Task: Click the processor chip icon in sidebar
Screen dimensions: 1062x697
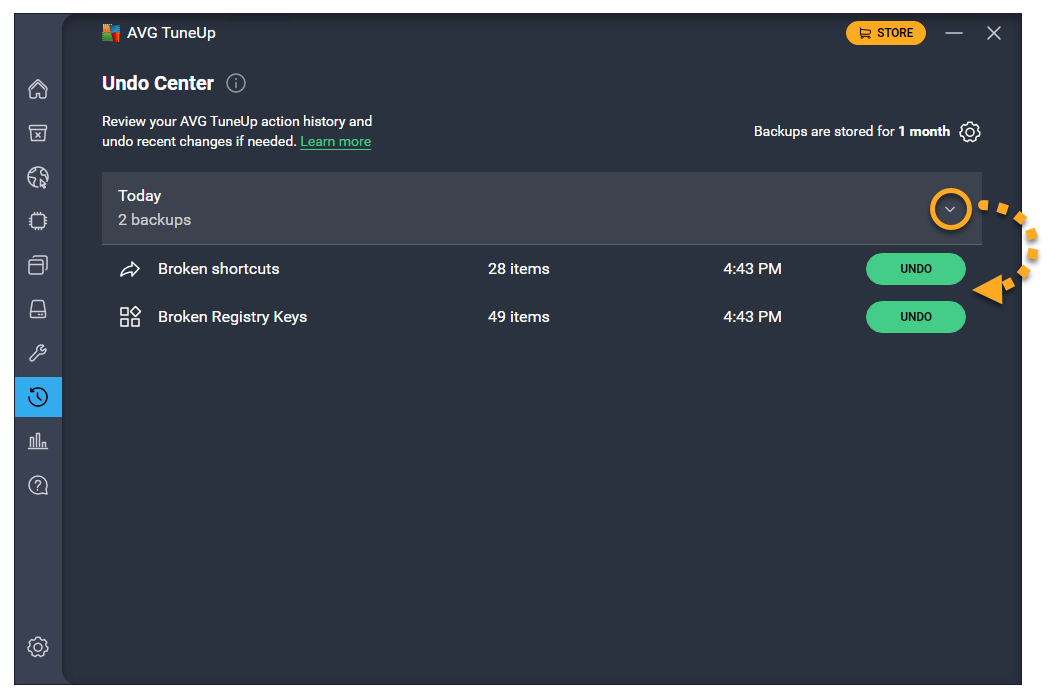Action: click(38, 221)
